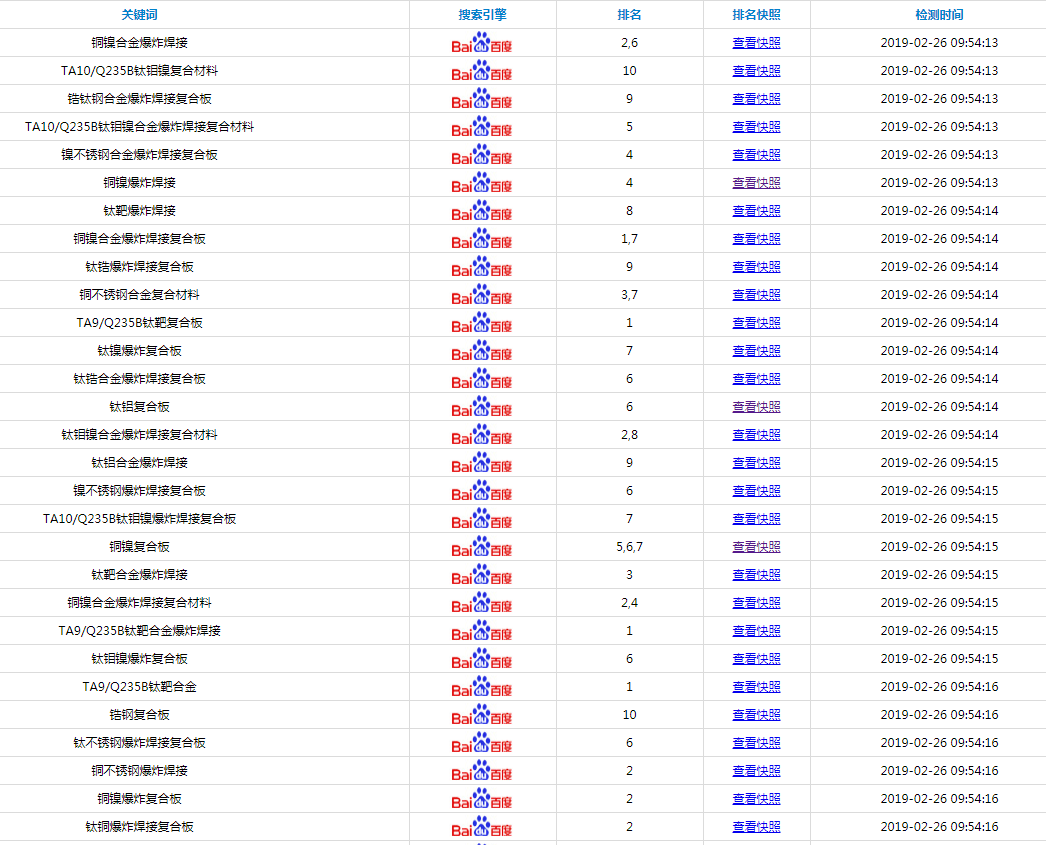
Task: Click the 关键词 column header
Action: point(139,15)
